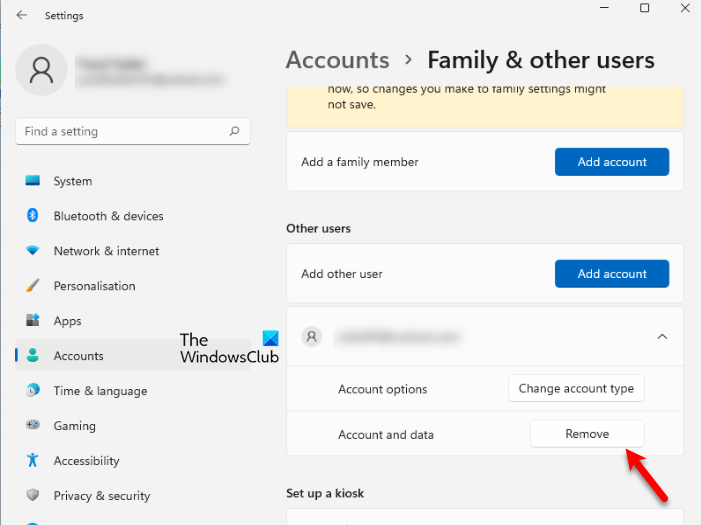
Task: Remove the account and data
Action: 587,434
